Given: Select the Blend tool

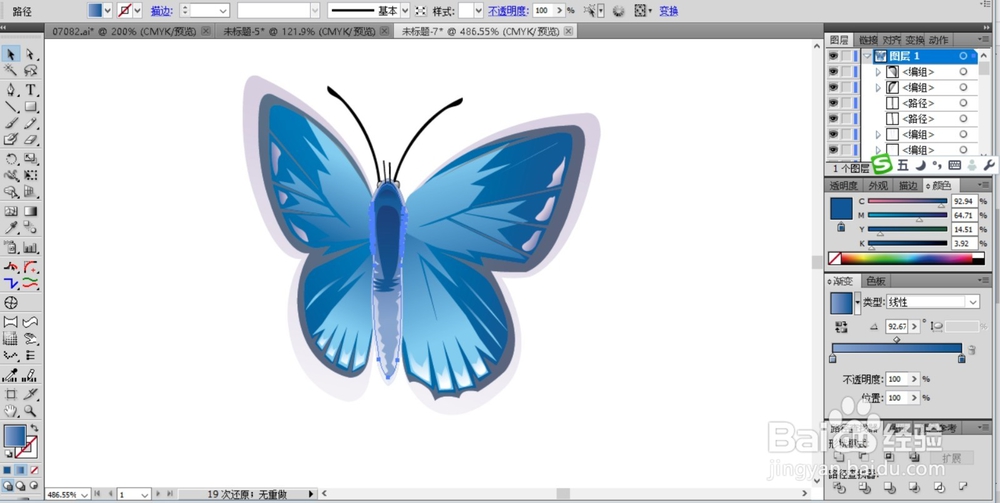Looking at the screenshot, I should tap(30, 228).
